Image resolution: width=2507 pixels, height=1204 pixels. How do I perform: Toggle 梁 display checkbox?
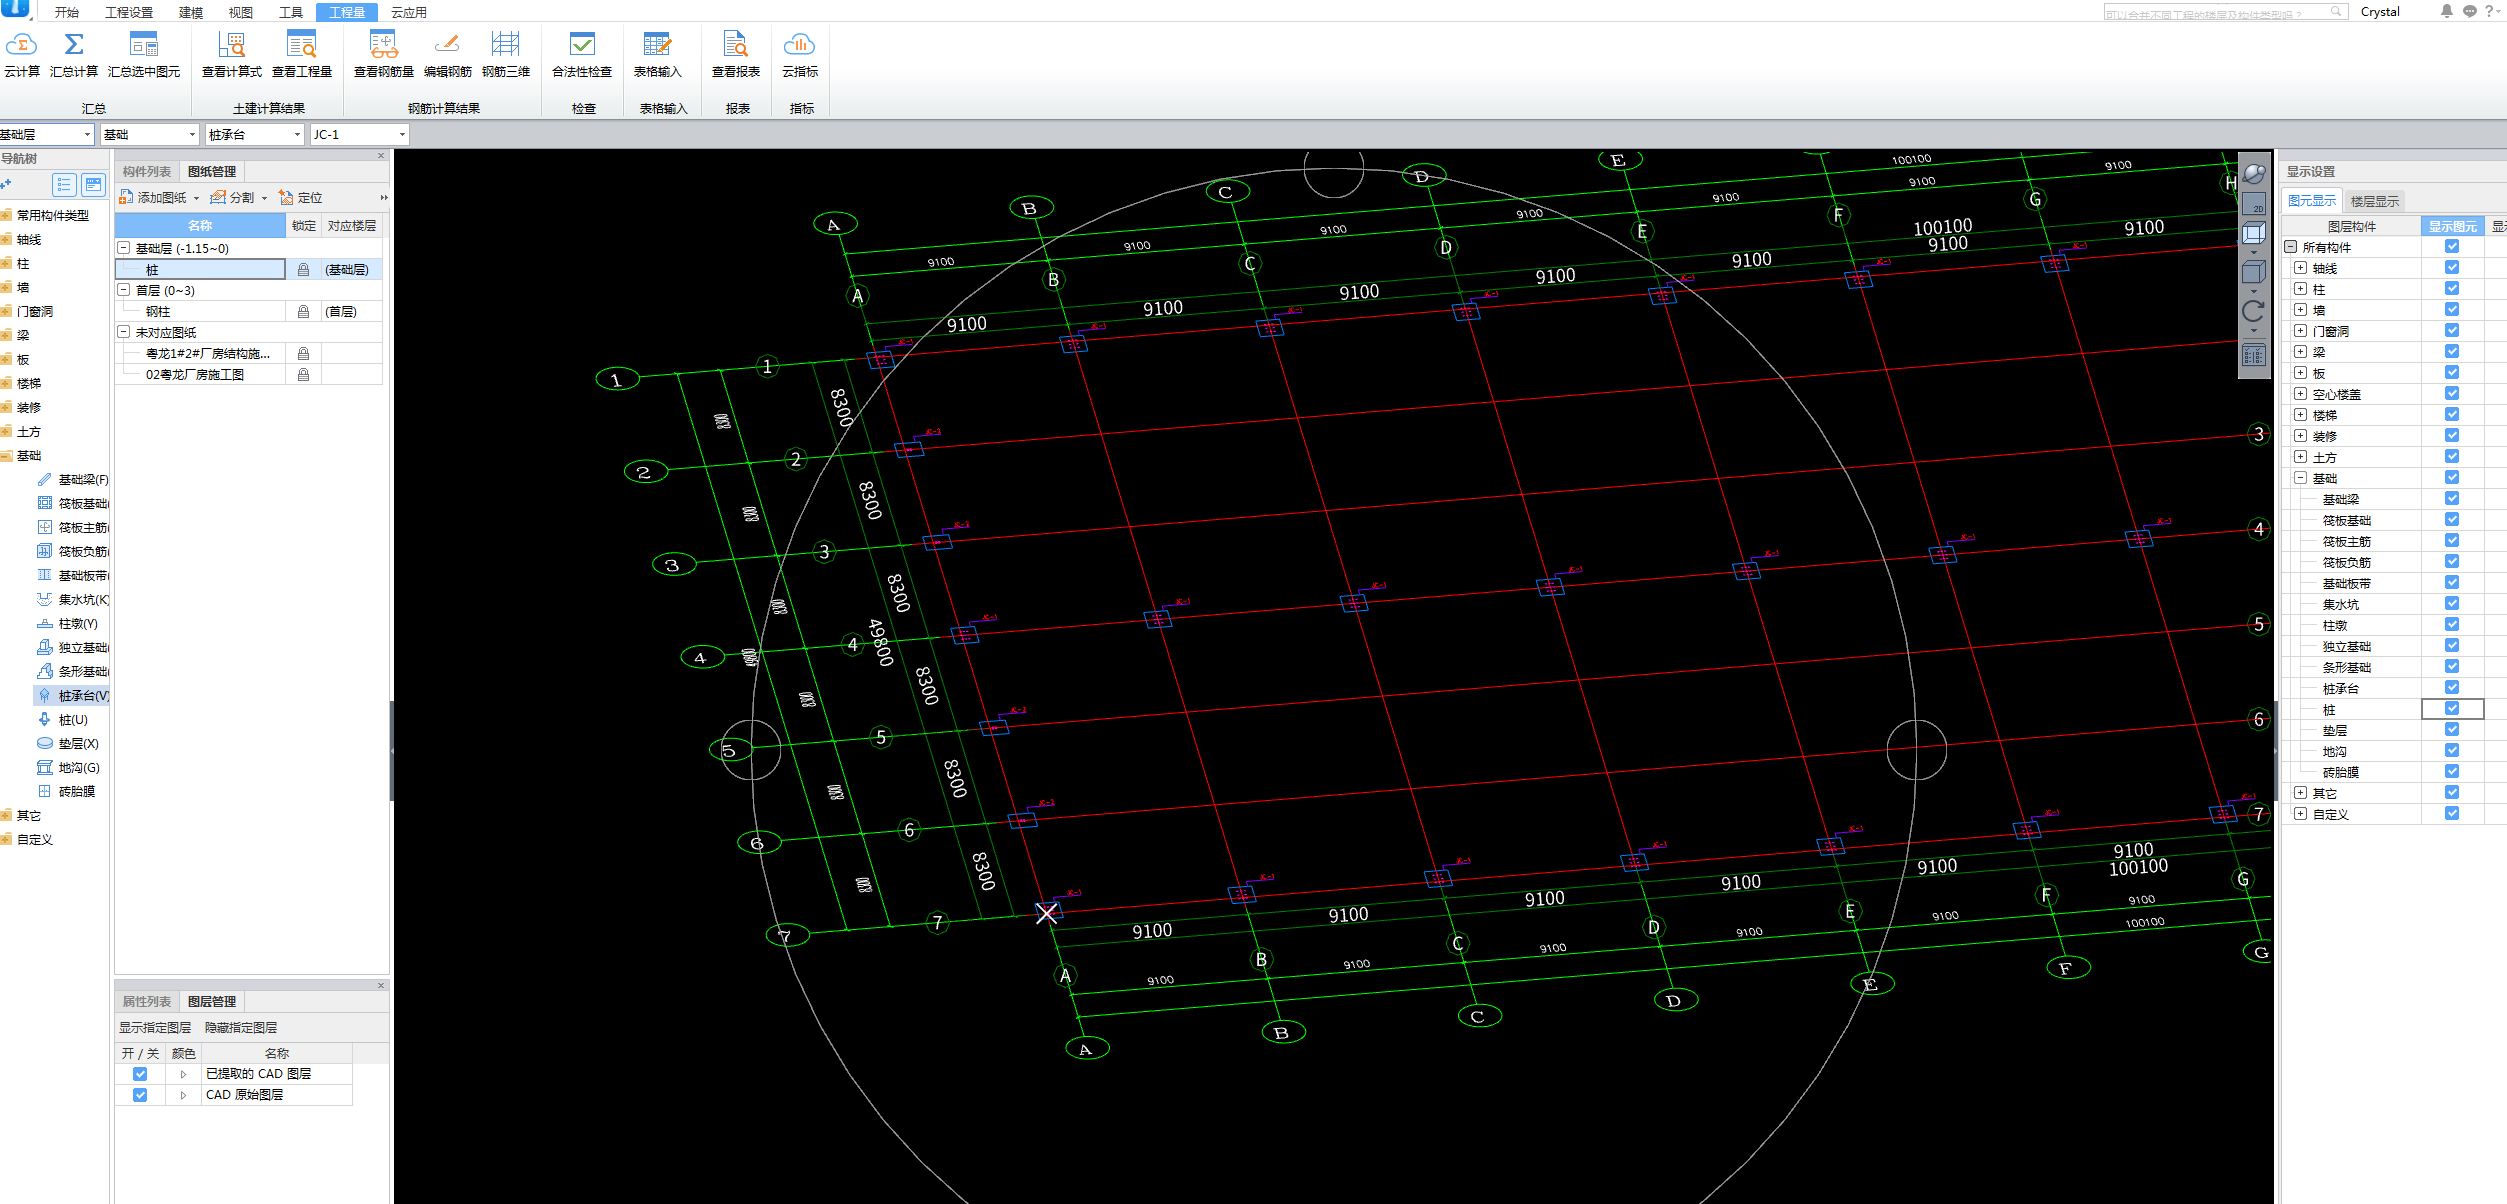(x=2452, y=351)
